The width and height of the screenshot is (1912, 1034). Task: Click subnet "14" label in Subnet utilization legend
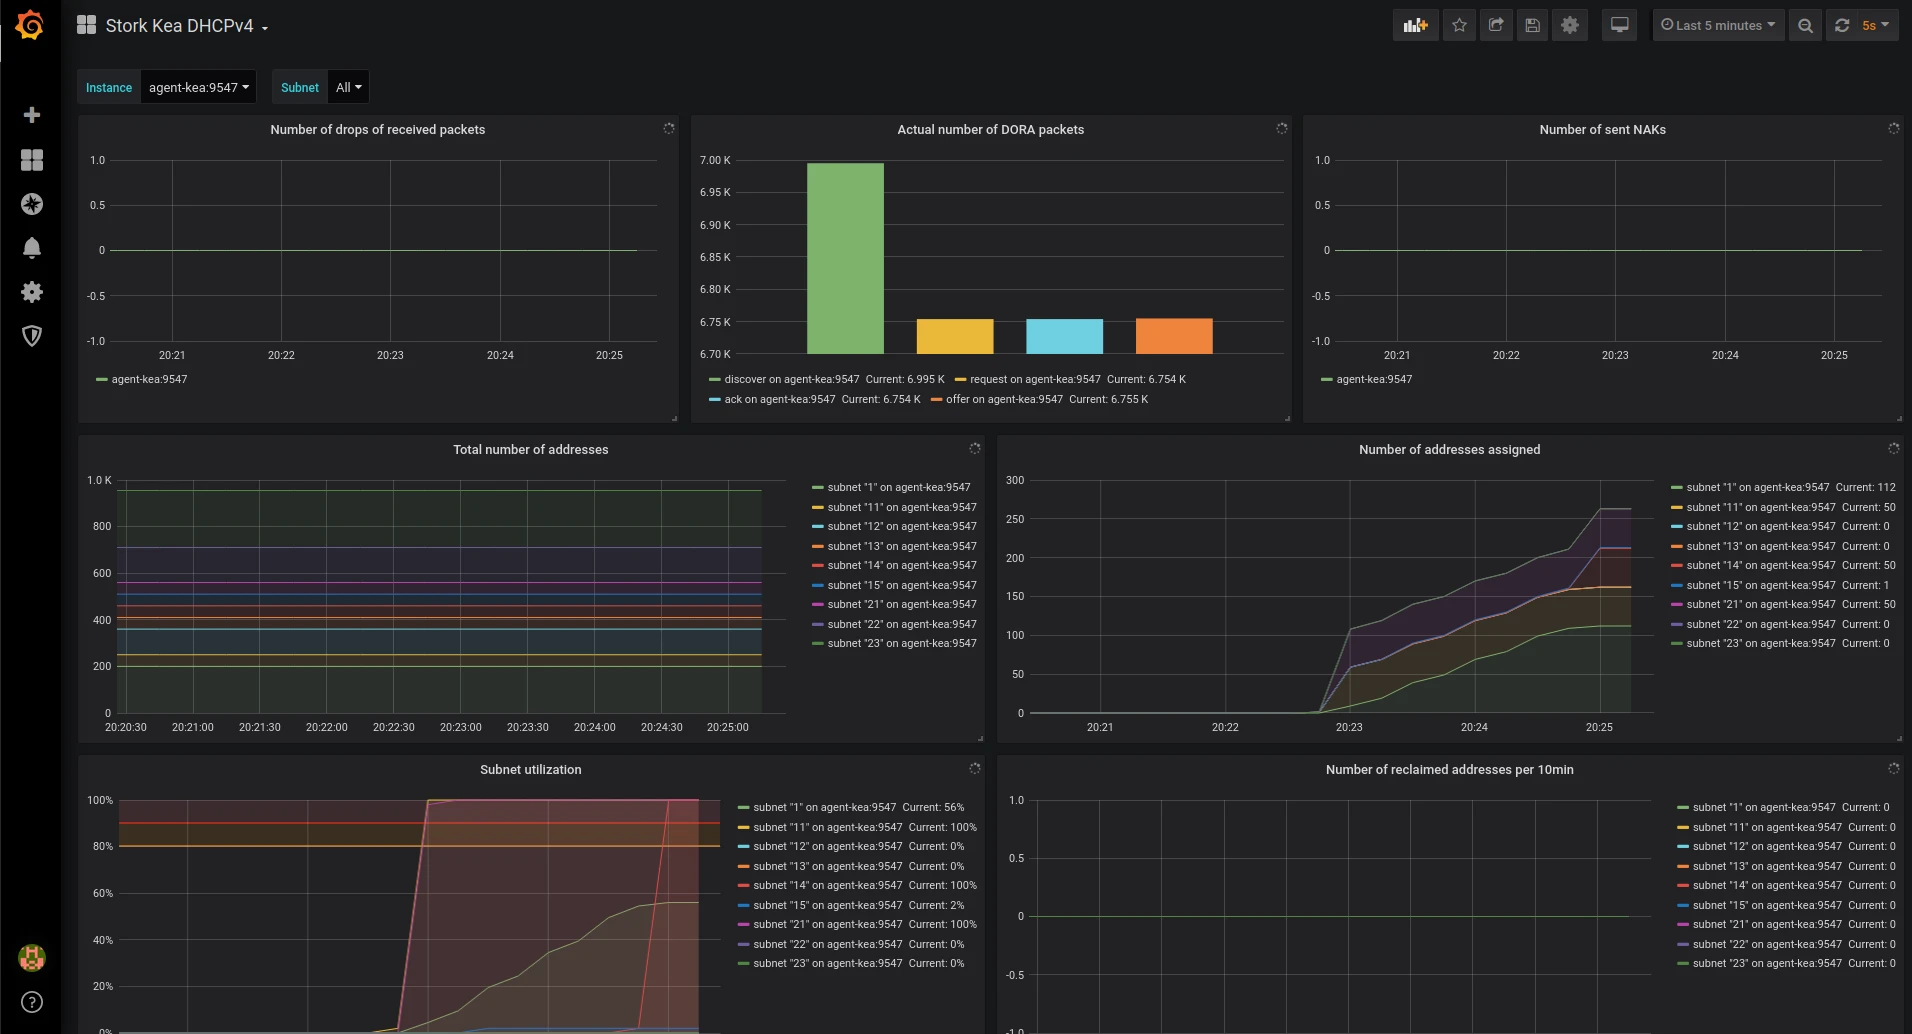[x=828, y=886]
